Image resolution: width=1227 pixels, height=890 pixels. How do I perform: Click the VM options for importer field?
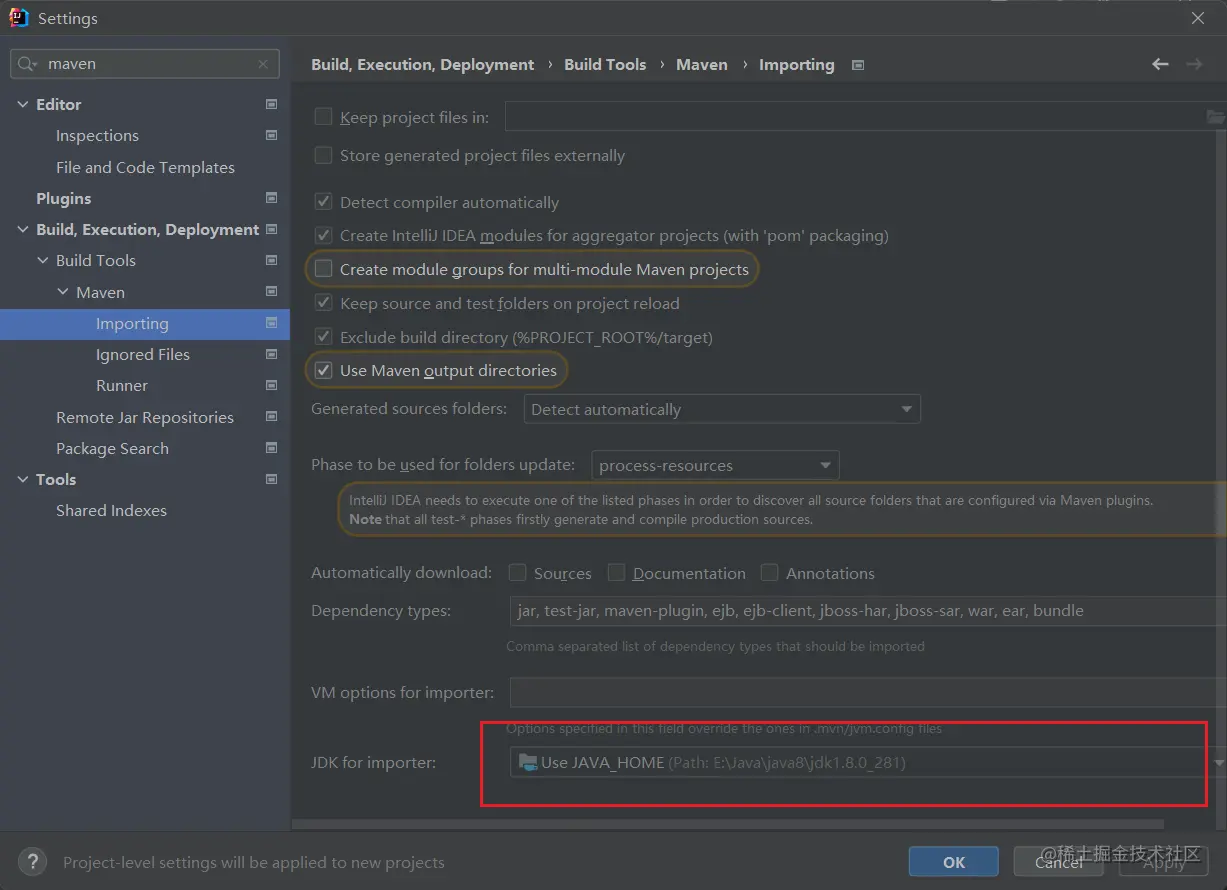[868, 692]
